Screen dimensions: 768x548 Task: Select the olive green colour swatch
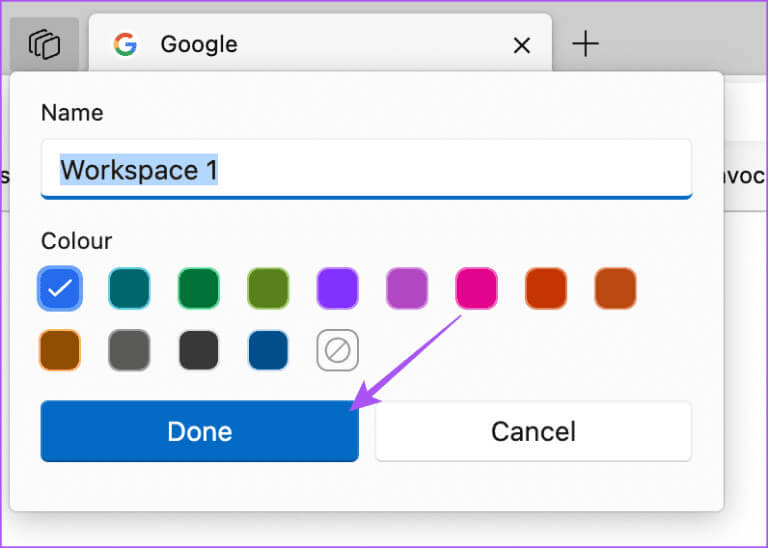point(268,288)
